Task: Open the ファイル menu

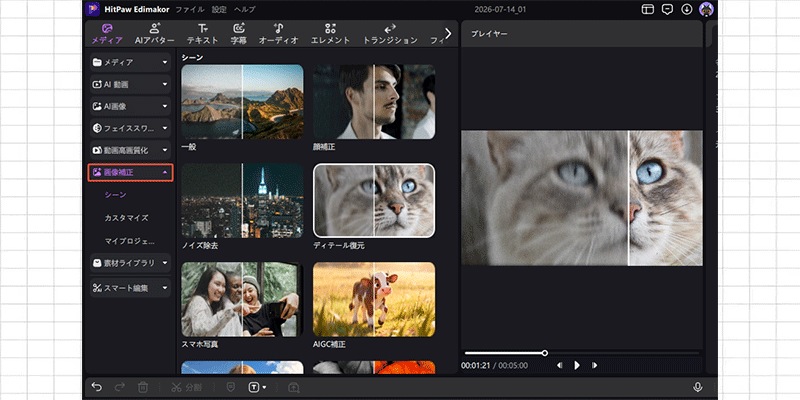Action: 190,9
